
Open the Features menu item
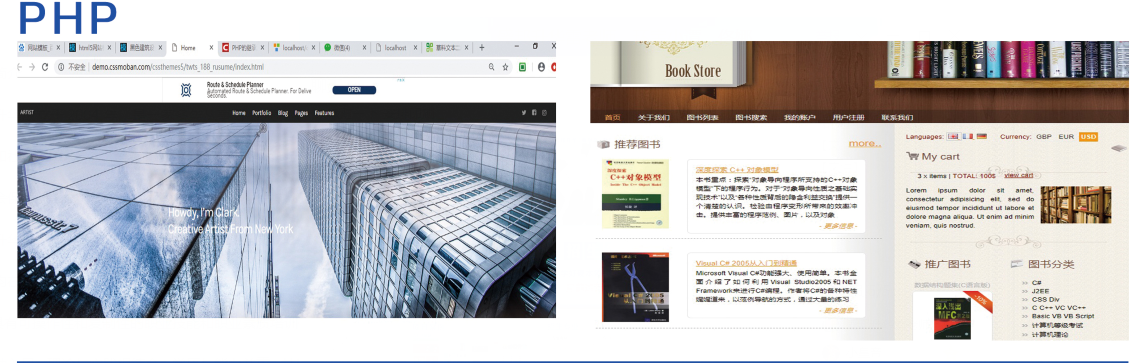[x=324, y=113]
